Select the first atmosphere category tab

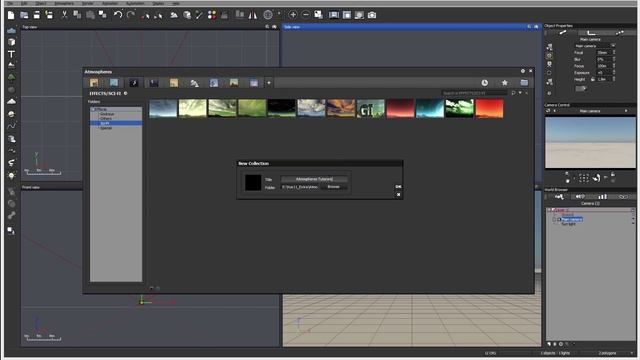94,83
